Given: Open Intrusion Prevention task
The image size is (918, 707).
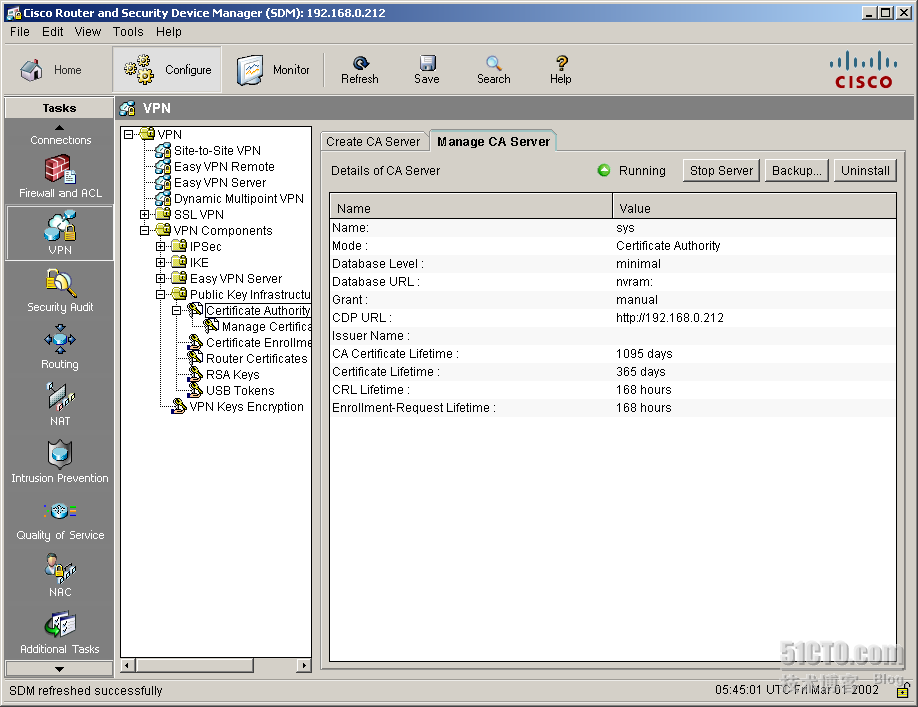Looking at the screenshot, I should pos(60,462).
